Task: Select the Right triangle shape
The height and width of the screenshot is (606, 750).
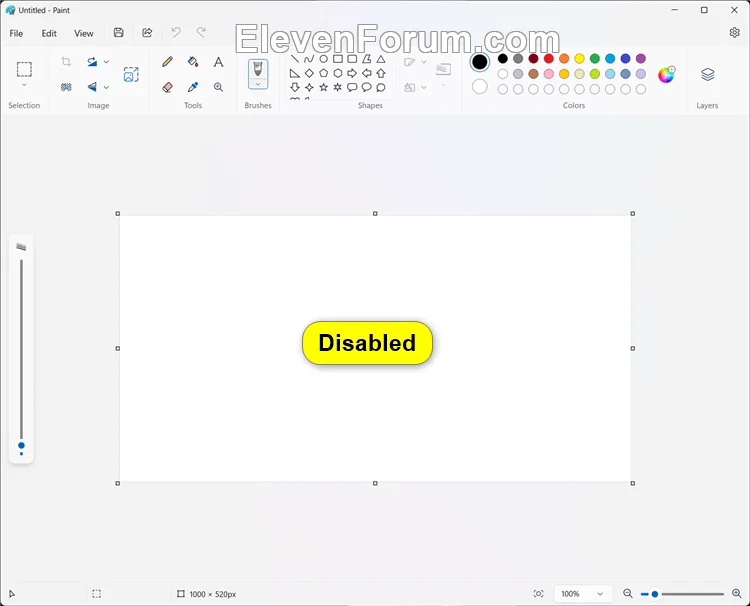Action: click(295, 73)
